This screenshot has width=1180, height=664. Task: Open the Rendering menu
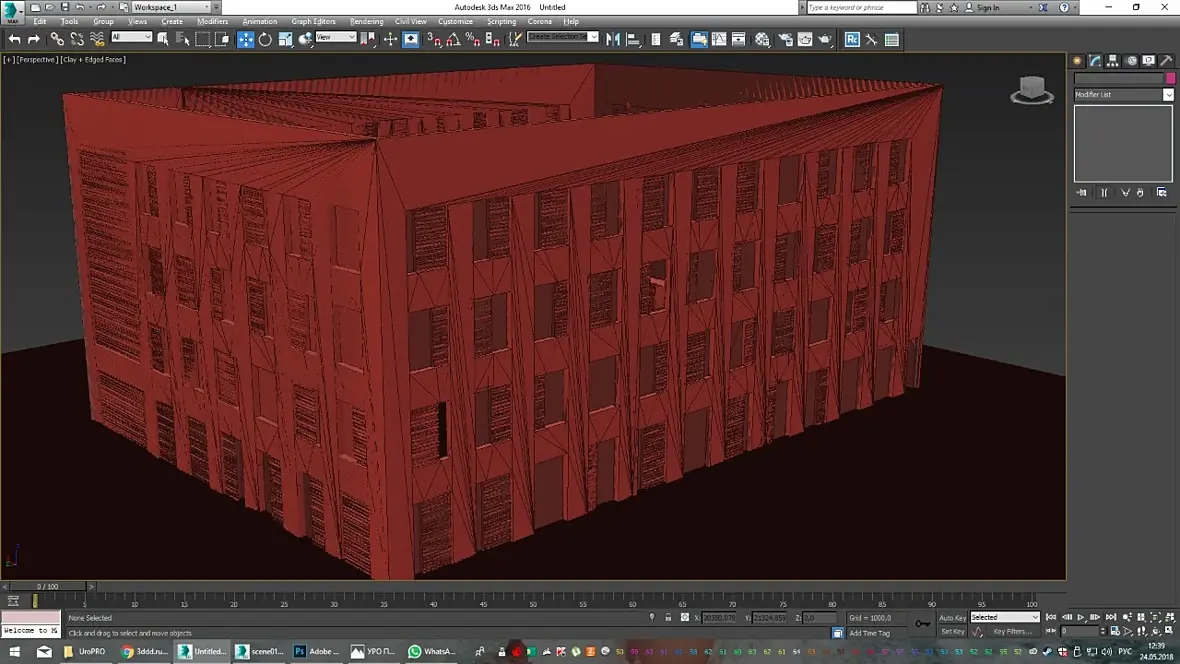pyautogui.click(x=366, y=21)
